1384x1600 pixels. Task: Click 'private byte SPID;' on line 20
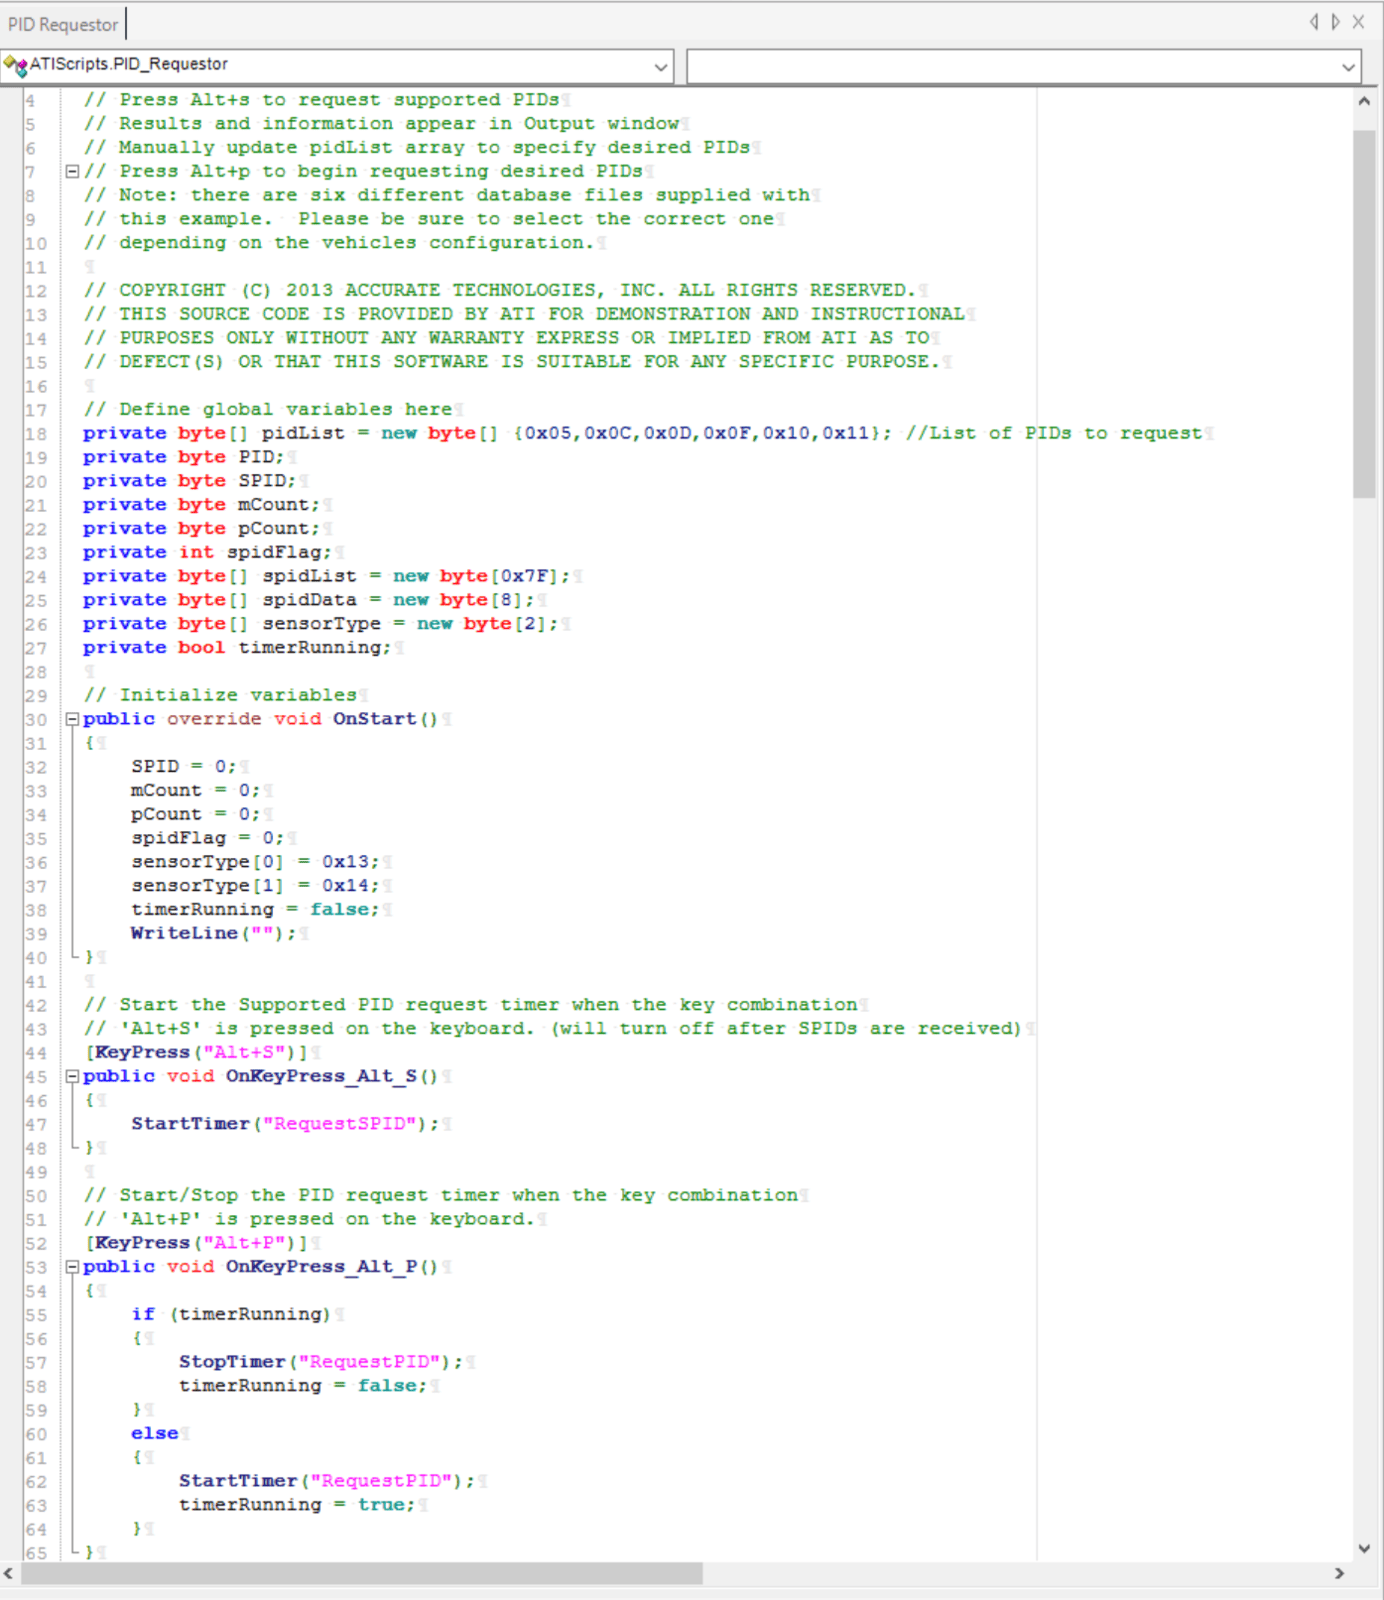[190, 481]
